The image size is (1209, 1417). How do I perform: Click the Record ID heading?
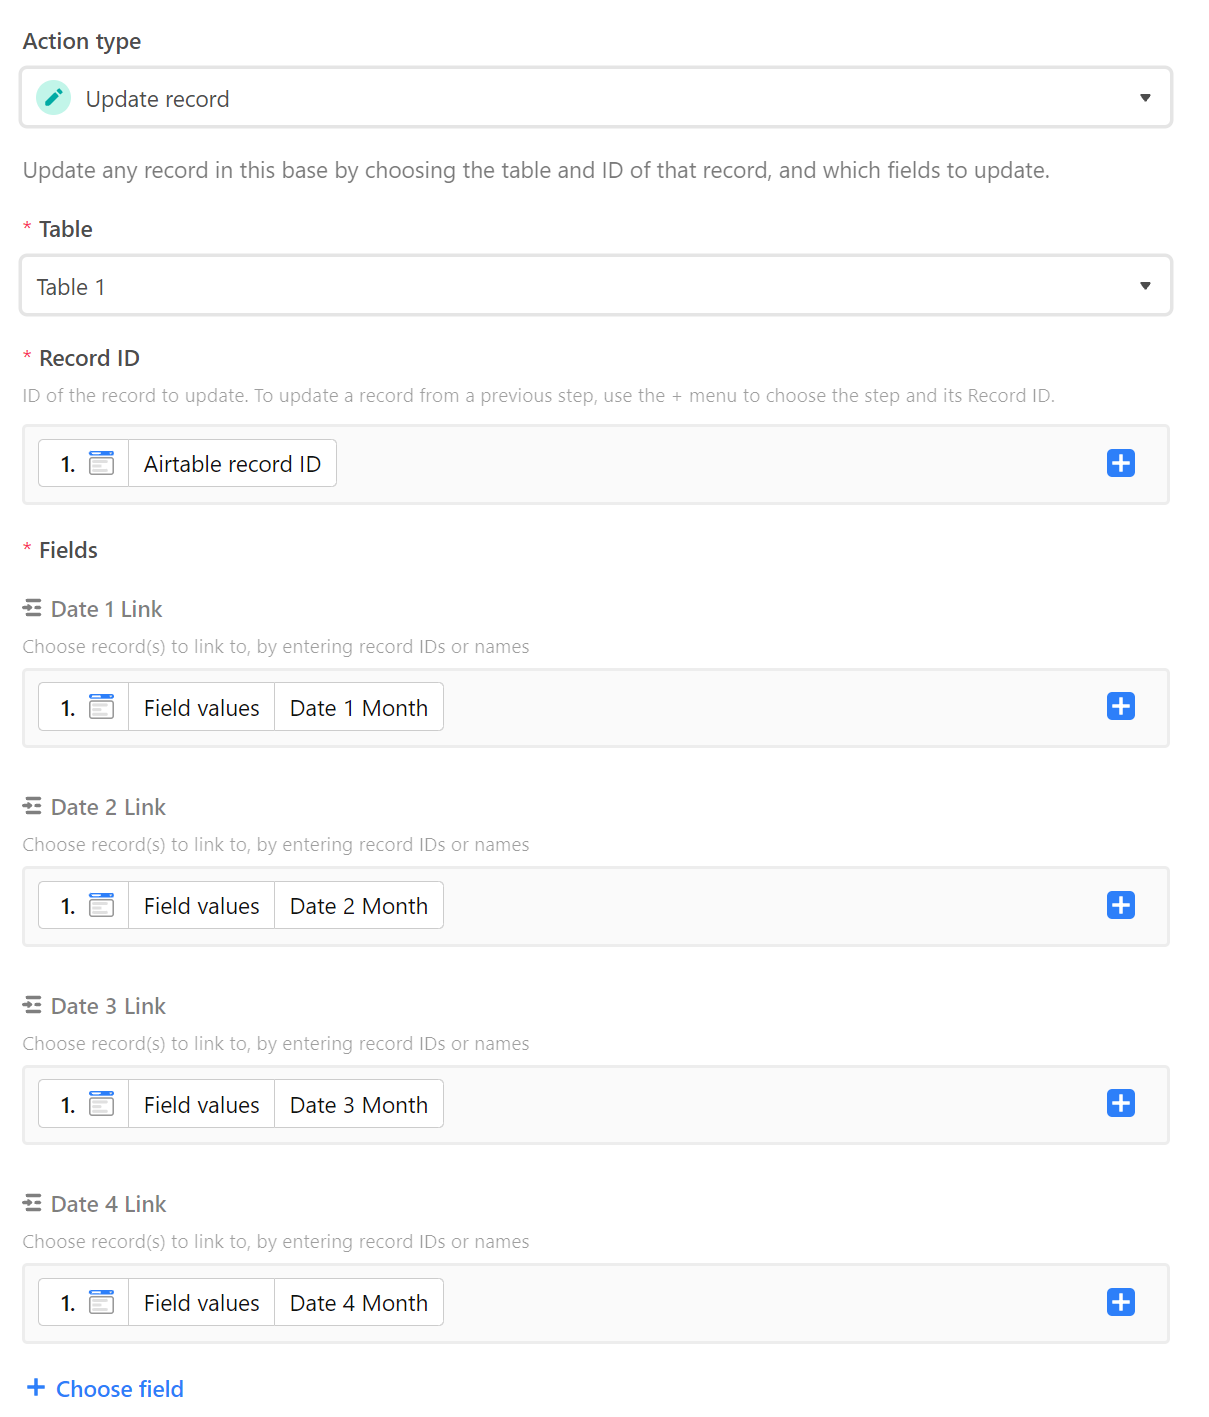[89, 358]
